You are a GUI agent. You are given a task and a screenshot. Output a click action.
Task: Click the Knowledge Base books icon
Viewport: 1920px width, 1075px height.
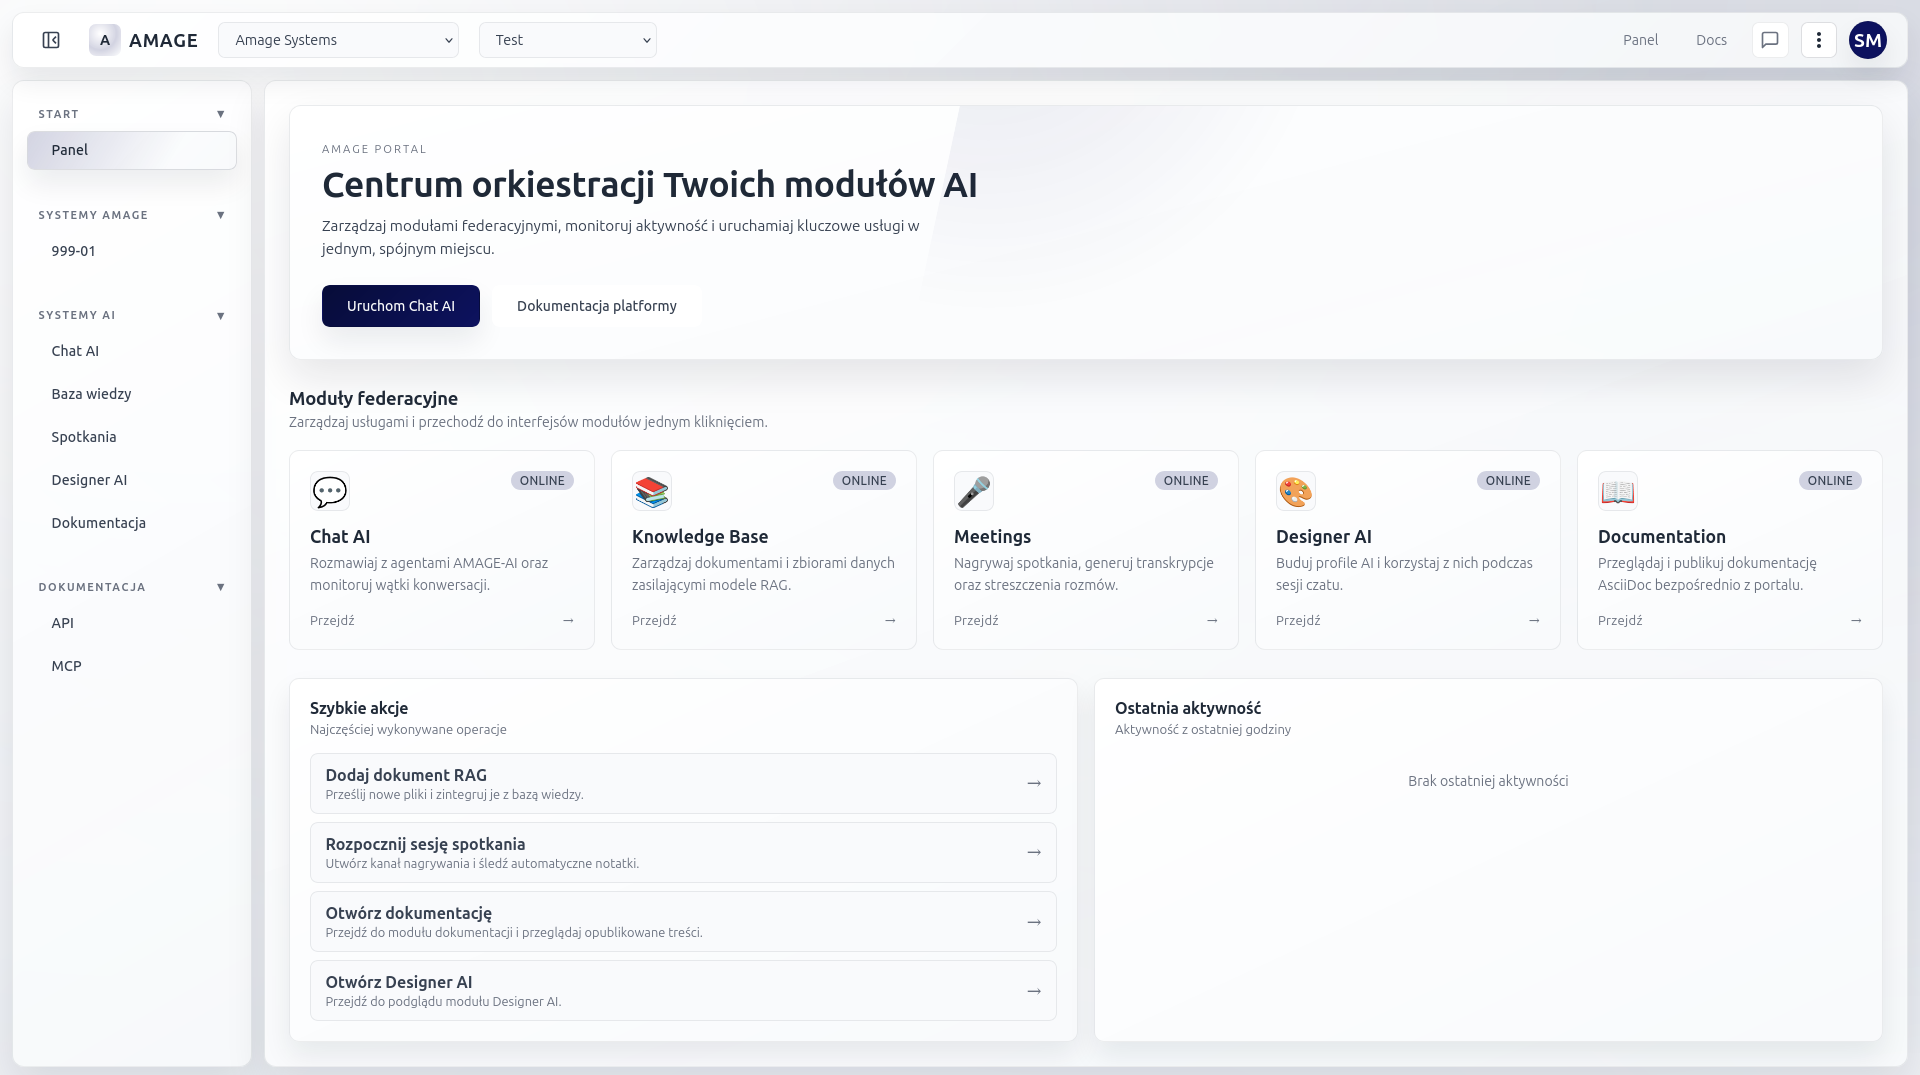651,491
